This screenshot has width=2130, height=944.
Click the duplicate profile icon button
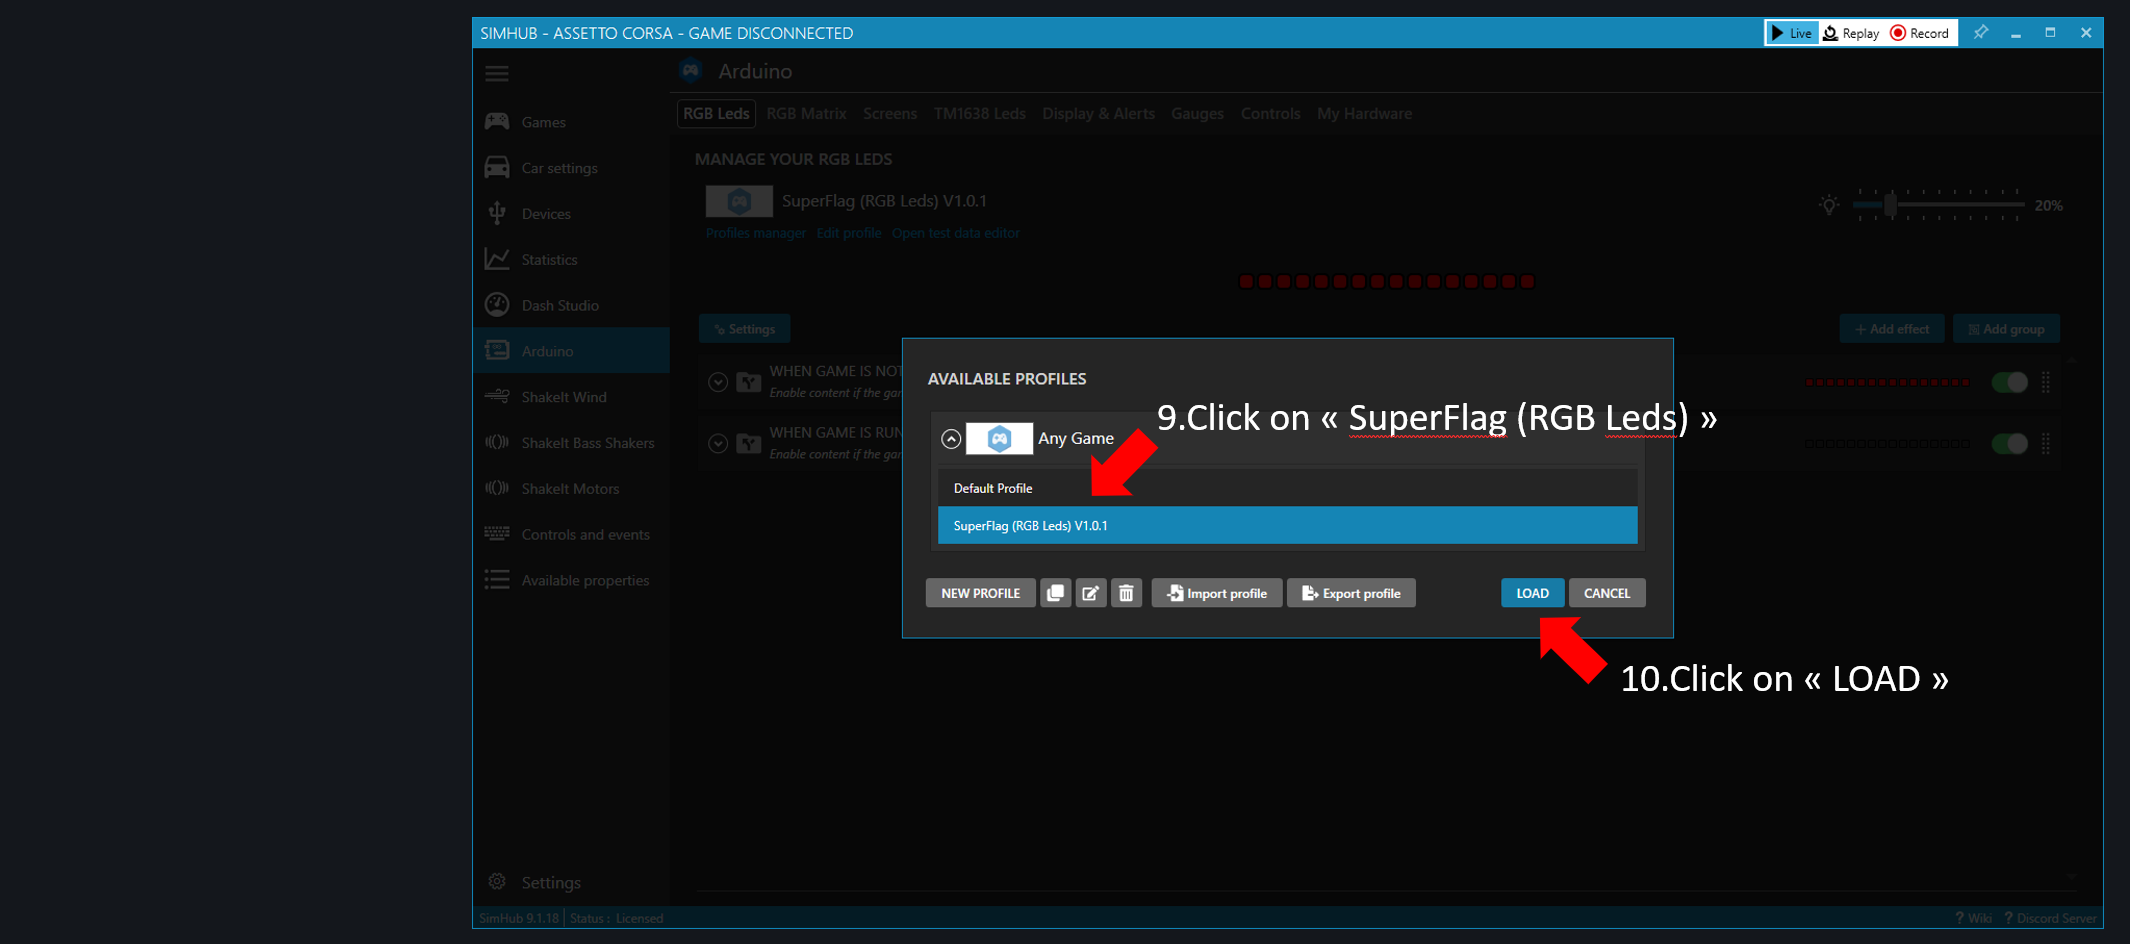pos(1055,593)
